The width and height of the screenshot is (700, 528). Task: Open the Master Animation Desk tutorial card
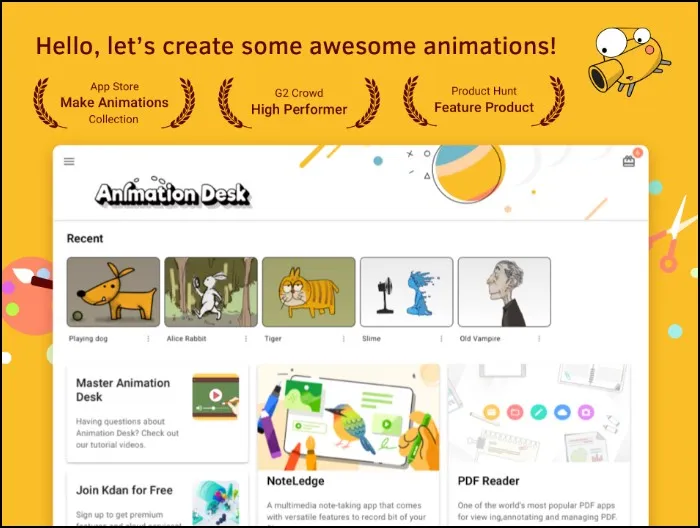pos(157,413)
